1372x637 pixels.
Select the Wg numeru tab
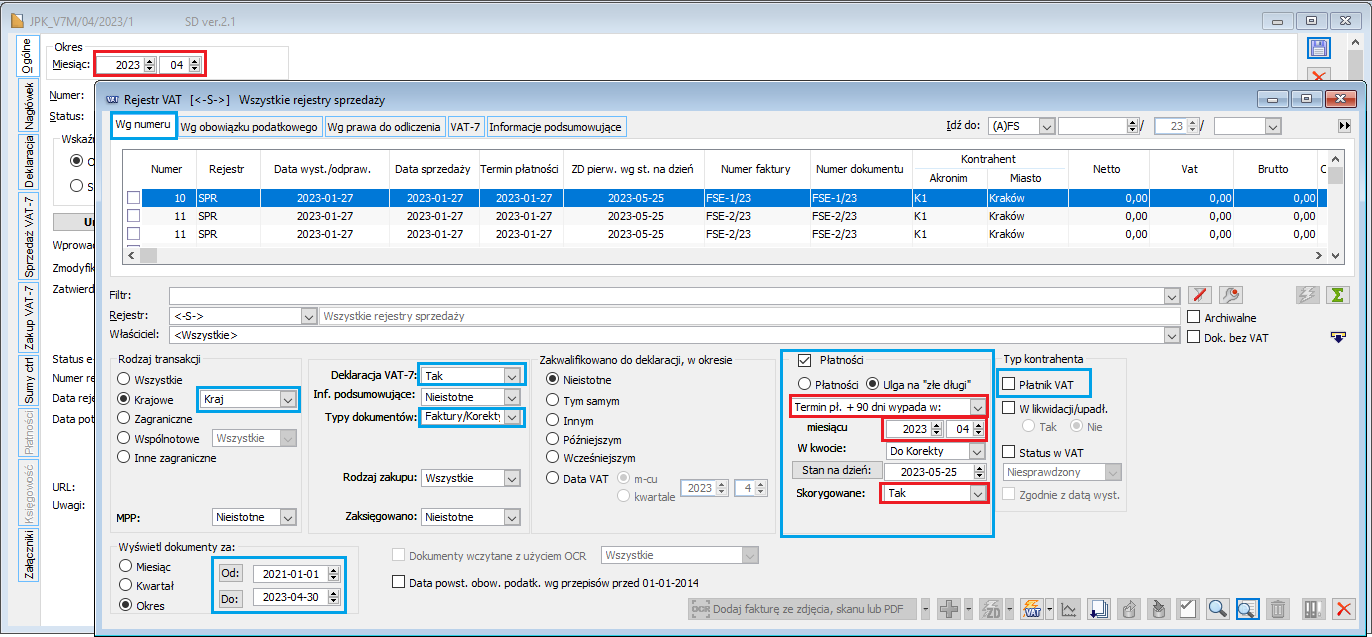[x=143, y=125]
